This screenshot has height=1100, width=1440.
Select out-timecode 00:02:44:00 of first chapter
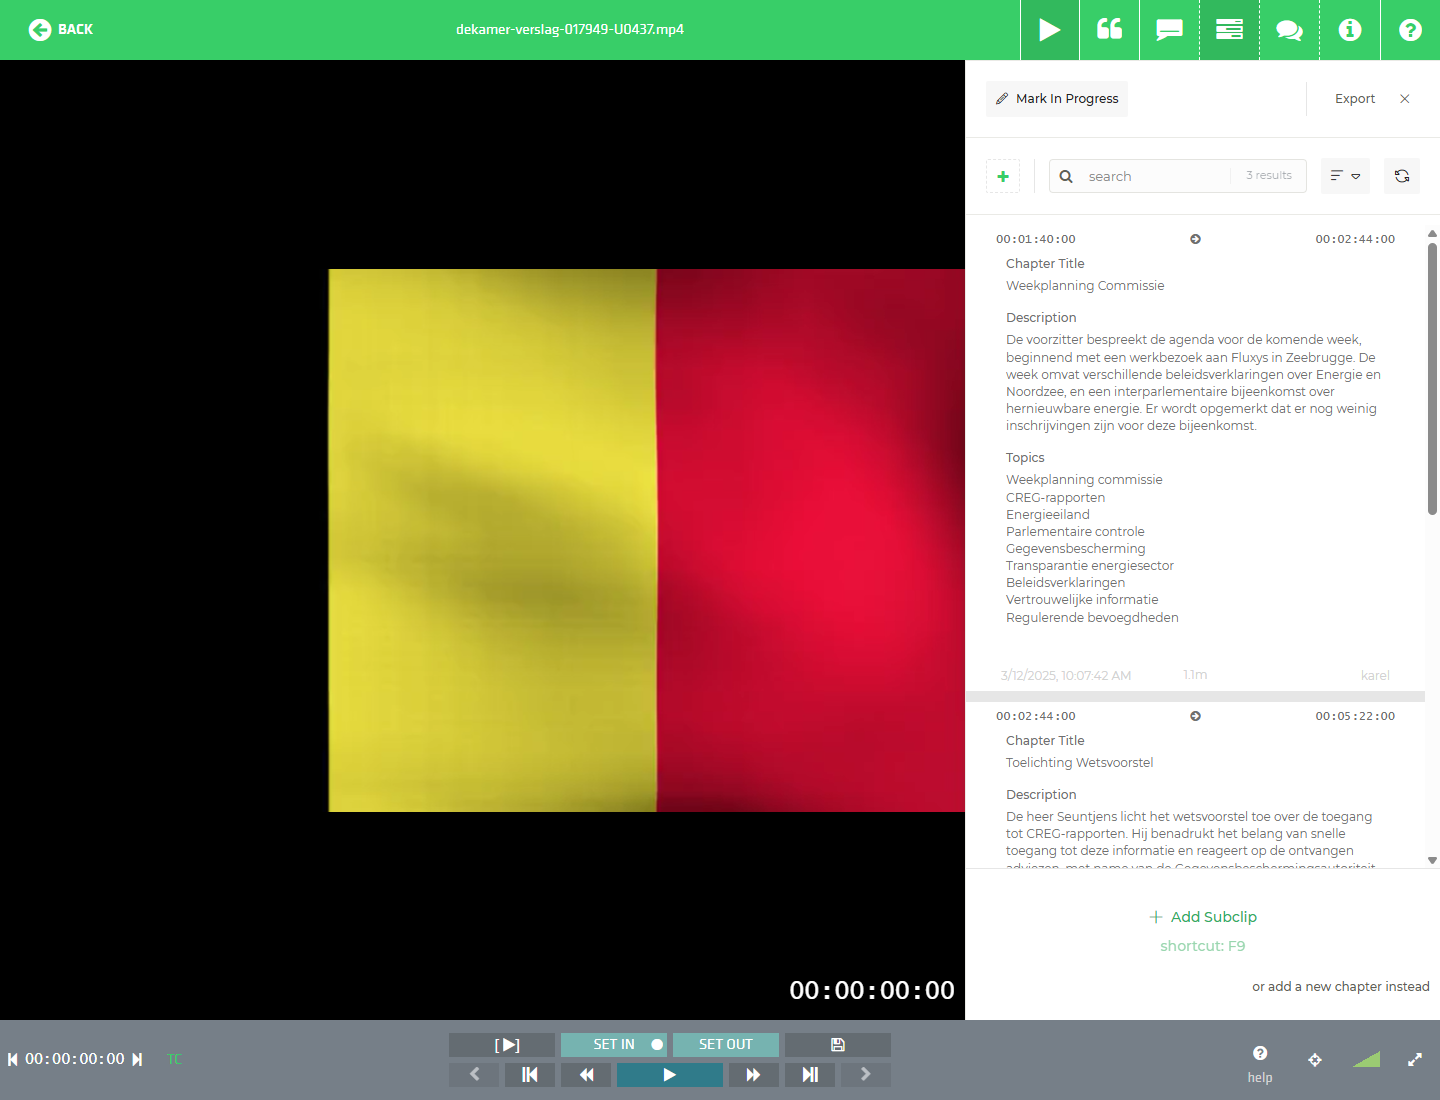[x=1355, y=239]
